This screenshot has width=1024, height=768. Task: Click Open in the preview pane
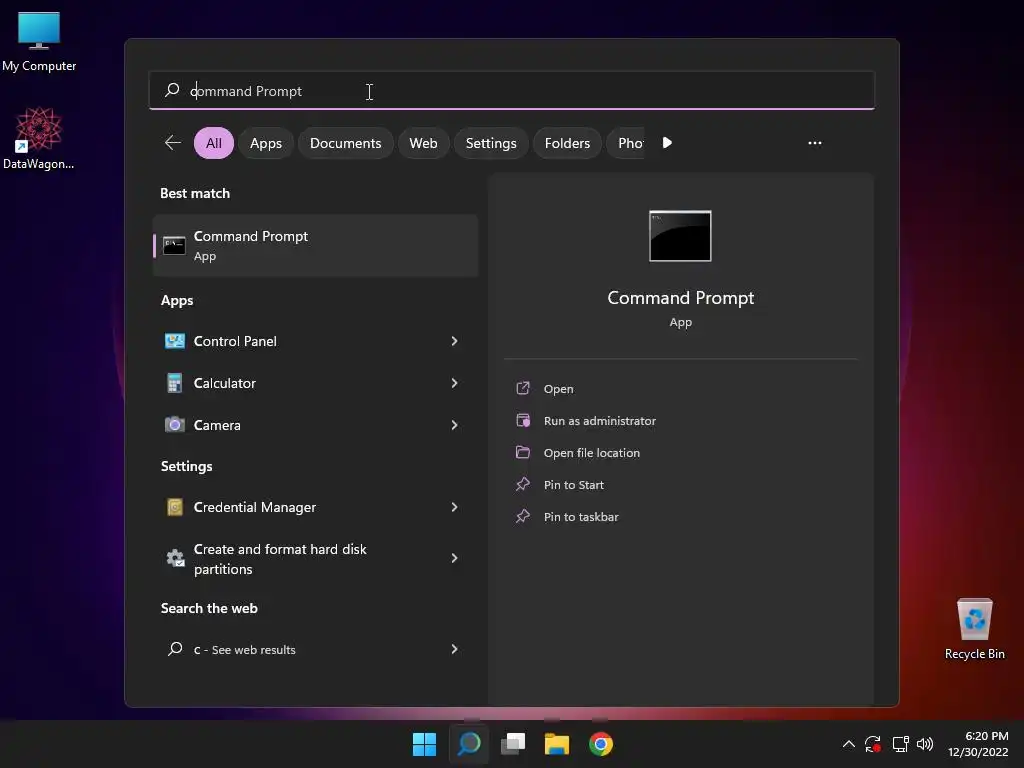558,389
